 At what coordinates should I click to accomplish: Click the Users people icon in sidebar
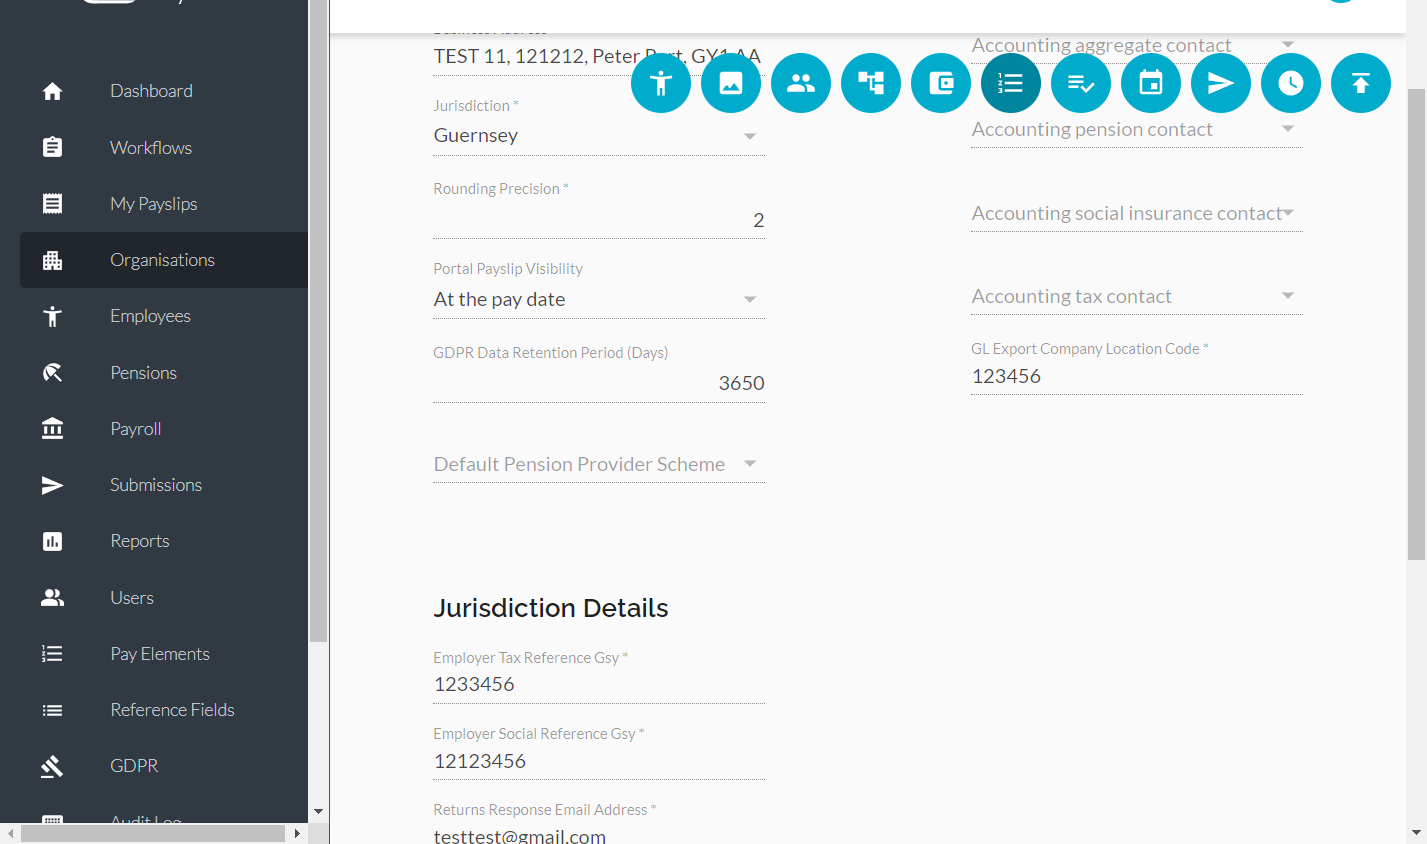[53, 597]
